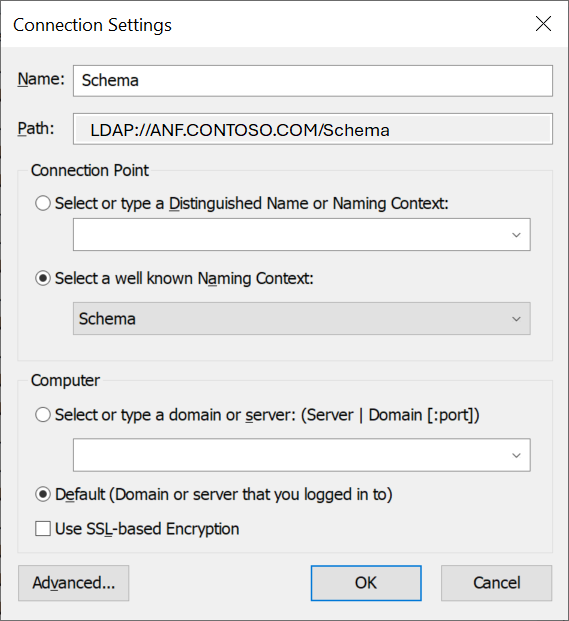The image size is (569, 621).
Task: Enable the Use SSL-based Encryption checkbox
Action: click(x=43, y=529)
